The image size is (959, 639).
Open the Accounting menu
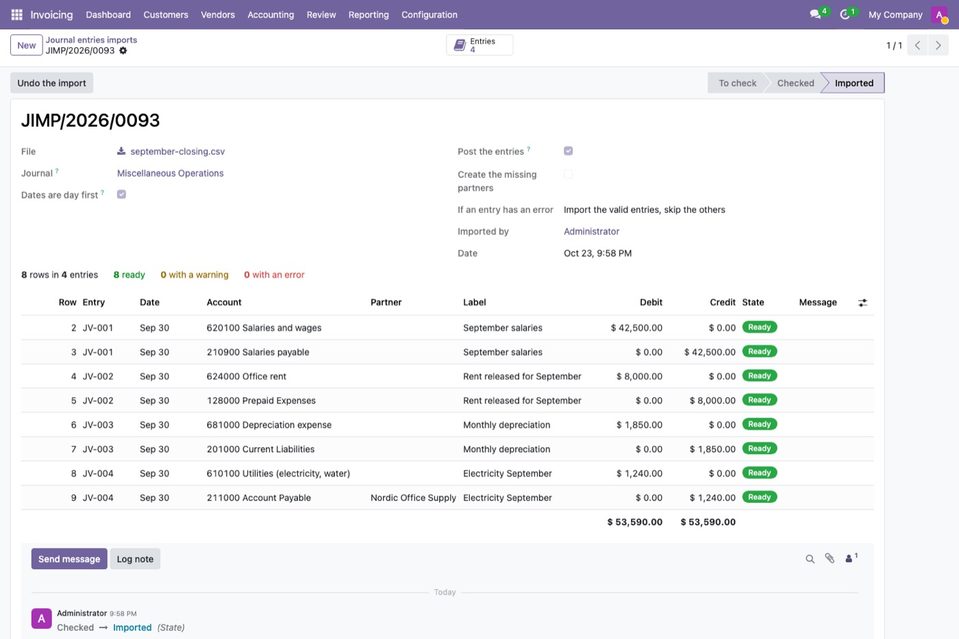(270, 15)
